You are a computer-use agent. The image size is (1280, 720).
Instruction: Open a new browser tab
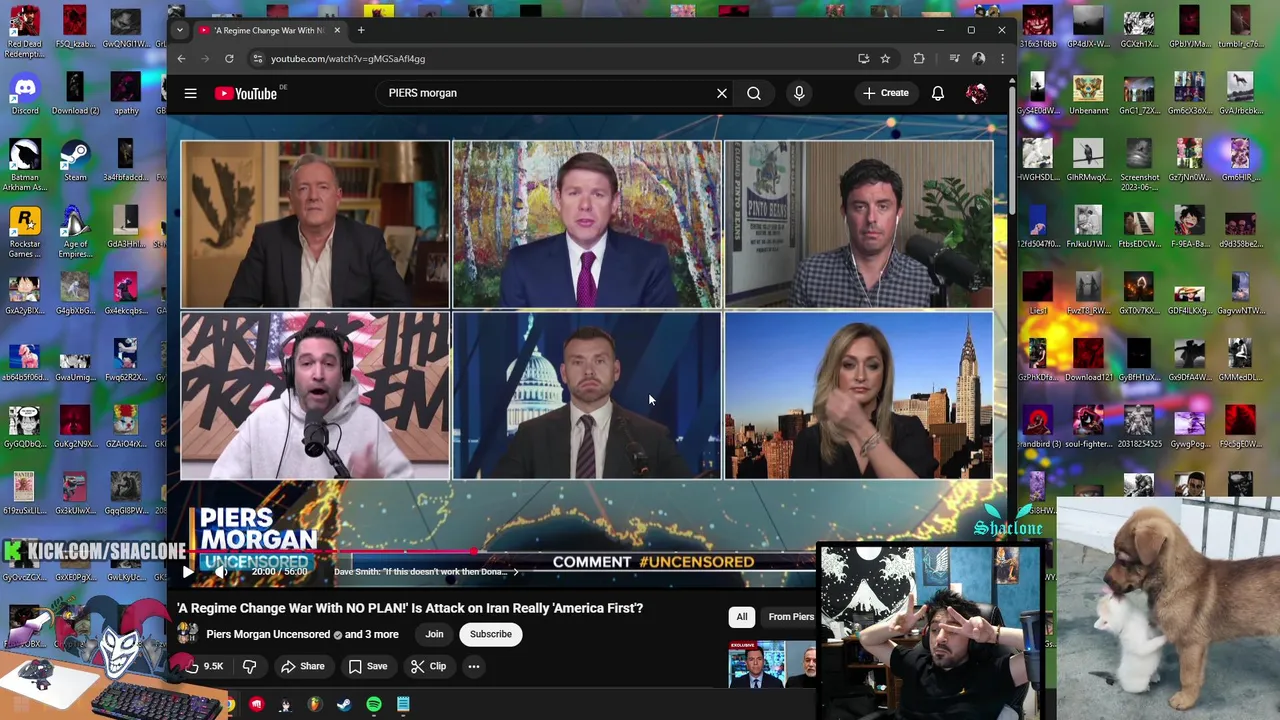[x=361, y=30]
